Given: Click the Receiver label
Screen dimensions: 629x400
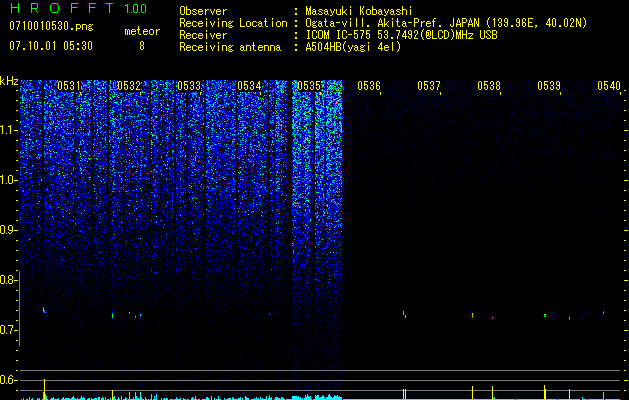Looking at the screenshot, I should point(203,35).
